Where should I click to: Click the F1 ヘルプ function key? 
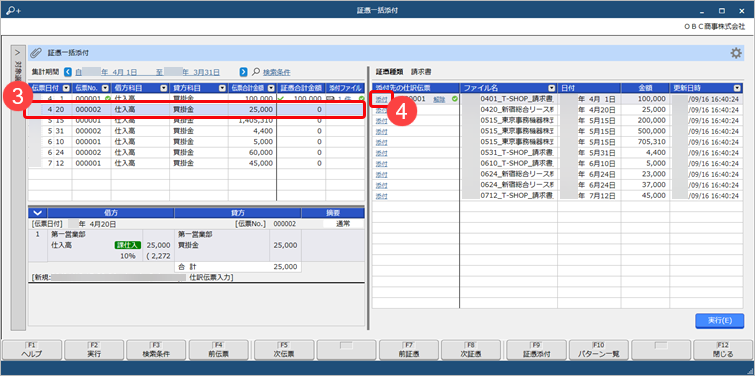tap(32, 350)
